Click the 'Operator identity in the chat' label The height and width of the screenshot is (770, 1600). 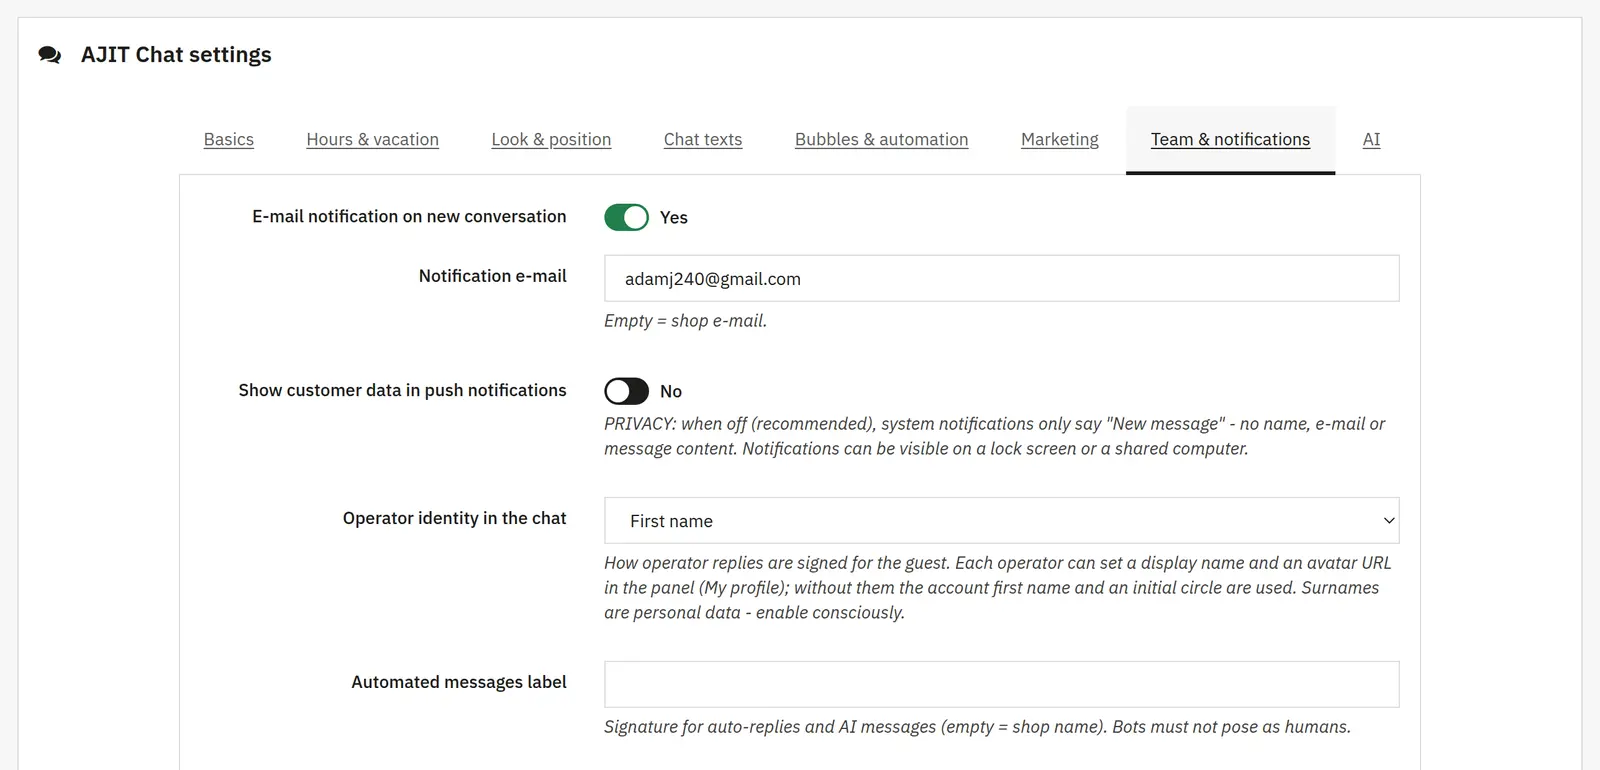pyautogui.click(x=455, y=518)
